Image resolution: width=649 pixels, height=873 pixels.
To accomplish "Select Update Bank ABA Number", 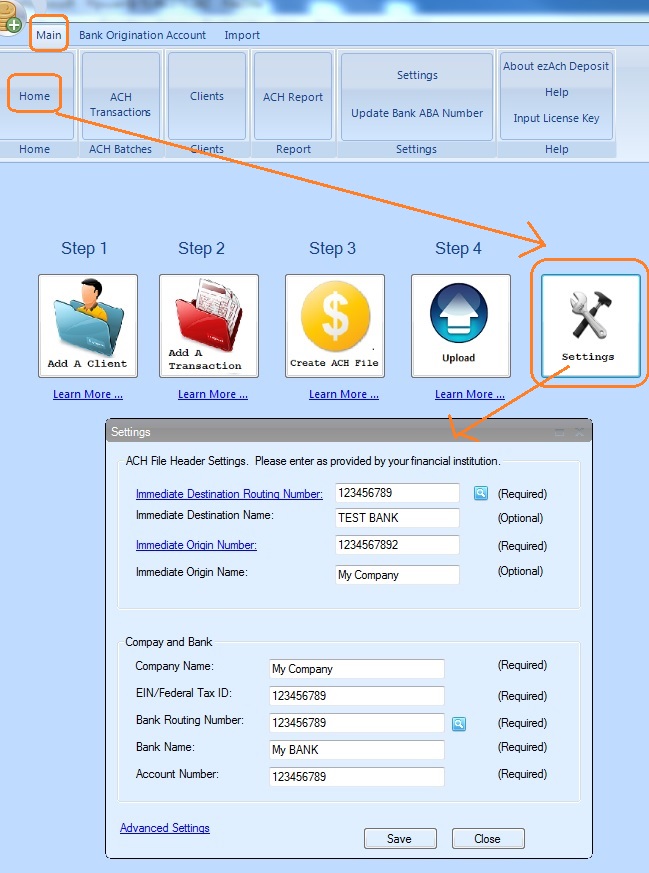I will [417, 113].
